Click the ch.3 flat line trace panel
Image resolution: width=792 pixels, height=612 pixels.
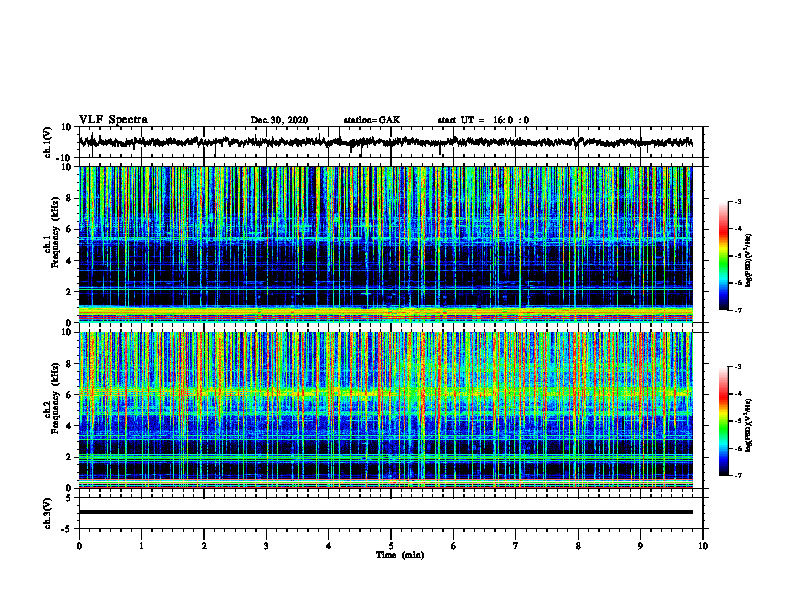391,513
